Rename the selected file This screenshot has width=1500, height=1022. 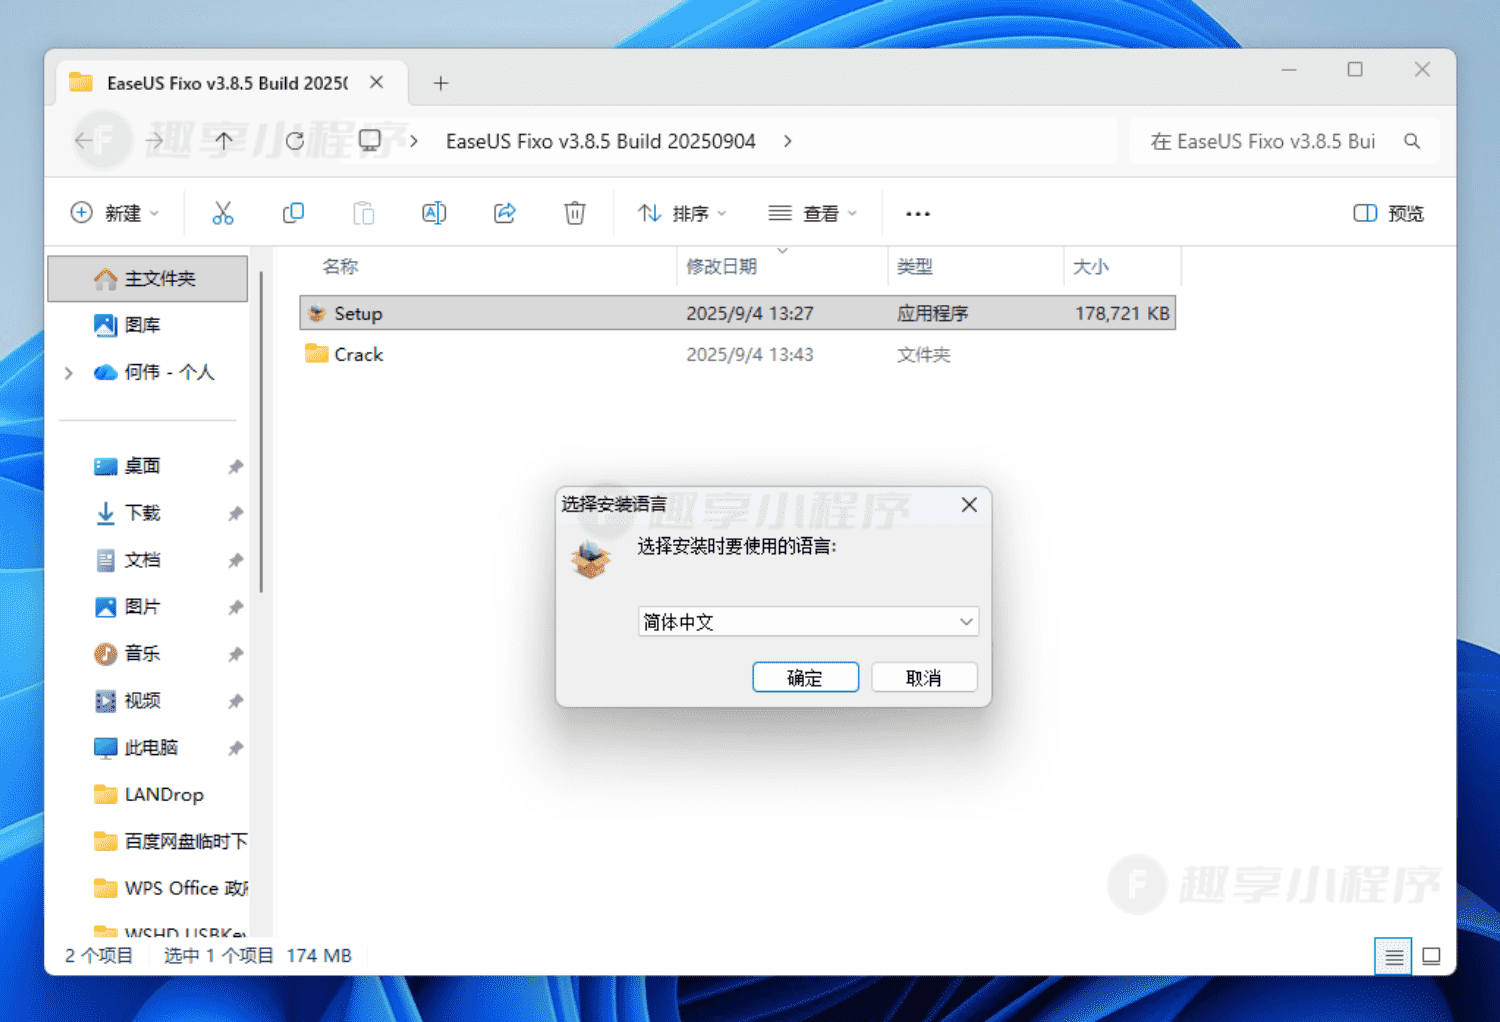[434, 212]
